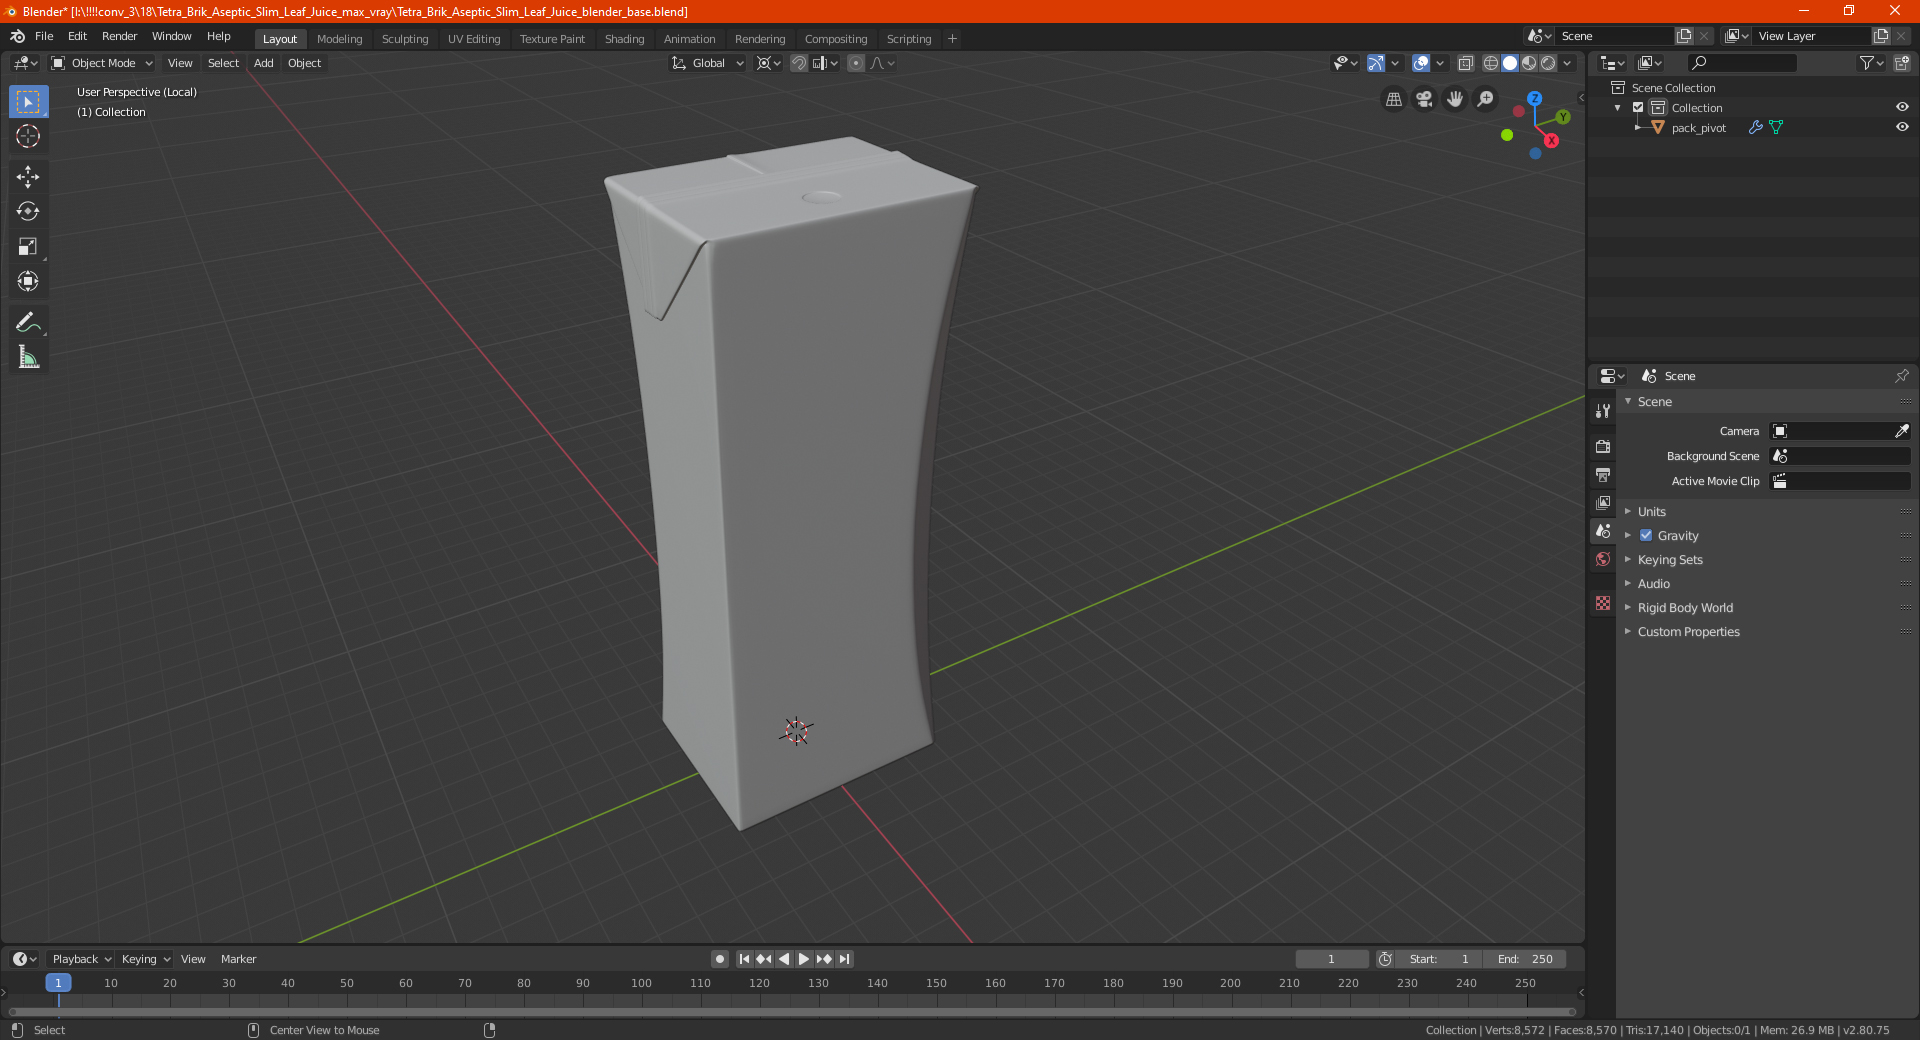Activate the Transform tool
Image resolution: width=1920 pixels, height=1040 pixels.
[x=28, y=281]
